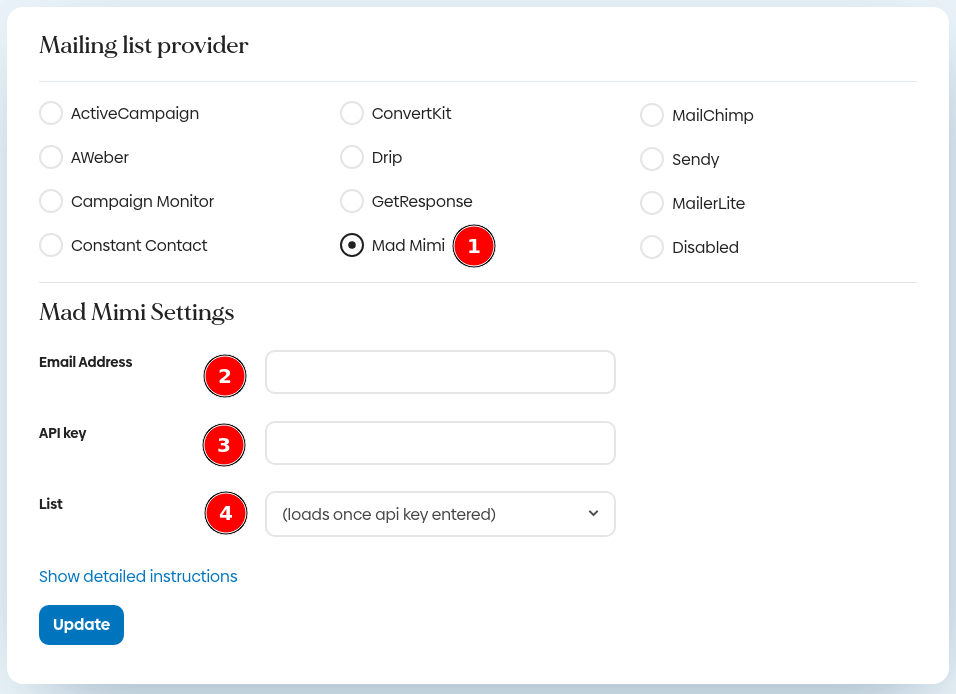Screen dimensions: 956x694
Task: Focus the Email Address input field
Action: (x=440, y=372)
